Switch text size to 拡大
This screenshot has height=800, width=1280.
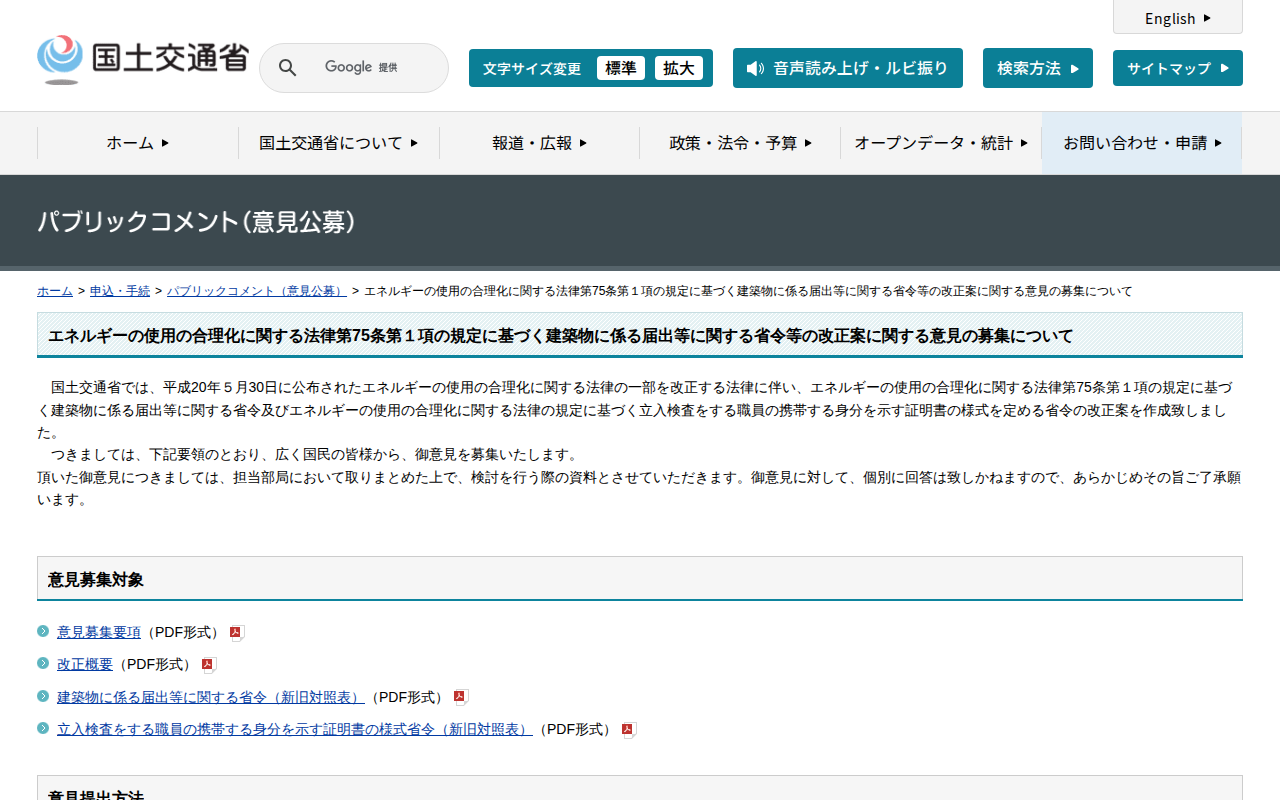pos(678,68)
